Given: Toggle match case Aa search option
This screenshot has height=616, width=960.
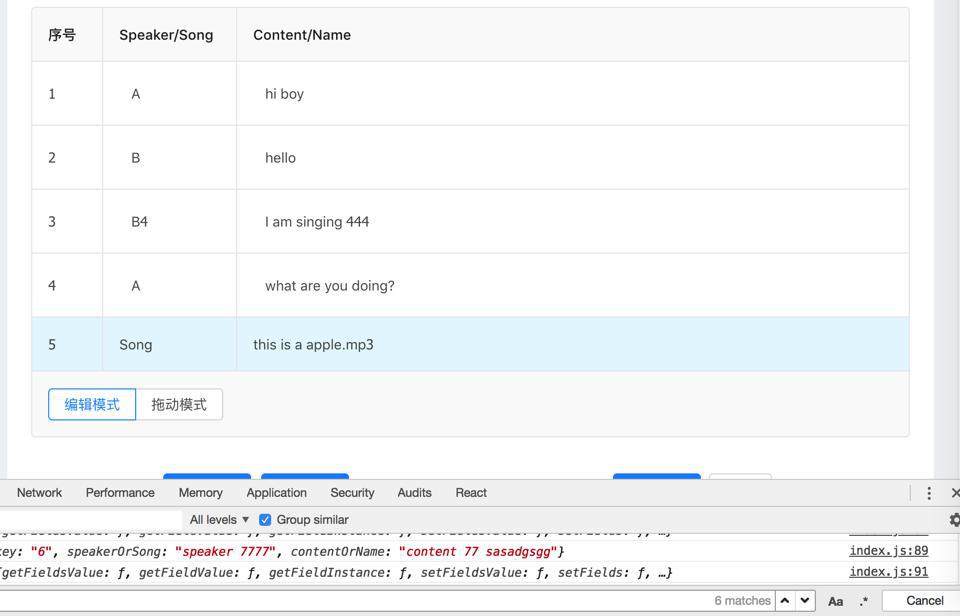Looking at the screenshot, I should click(835, 601).
